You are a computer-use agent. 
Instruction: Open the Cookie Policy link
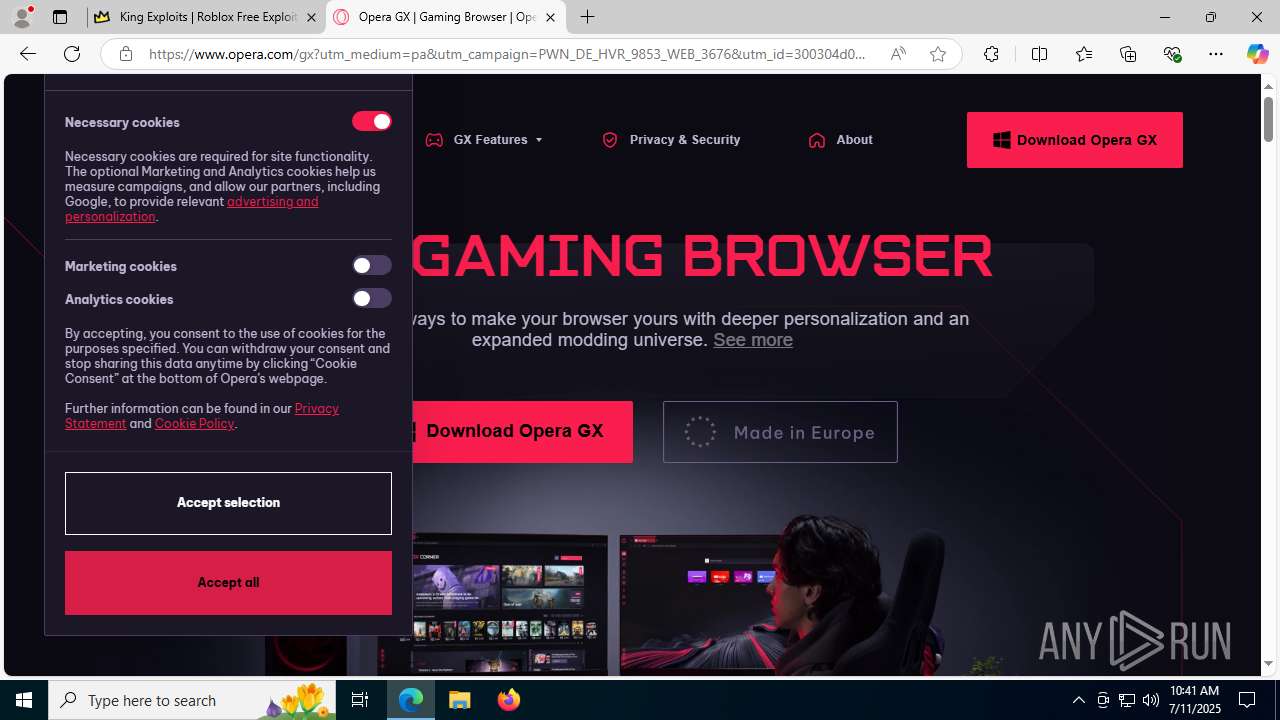click(194, 423)
